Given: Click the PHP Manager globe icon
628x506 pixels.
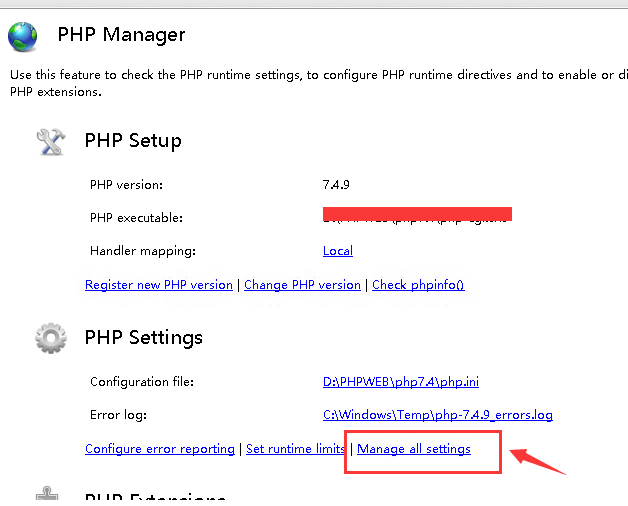Looking at the screenshot, I should pyautogui.click(x=23, y=36).
